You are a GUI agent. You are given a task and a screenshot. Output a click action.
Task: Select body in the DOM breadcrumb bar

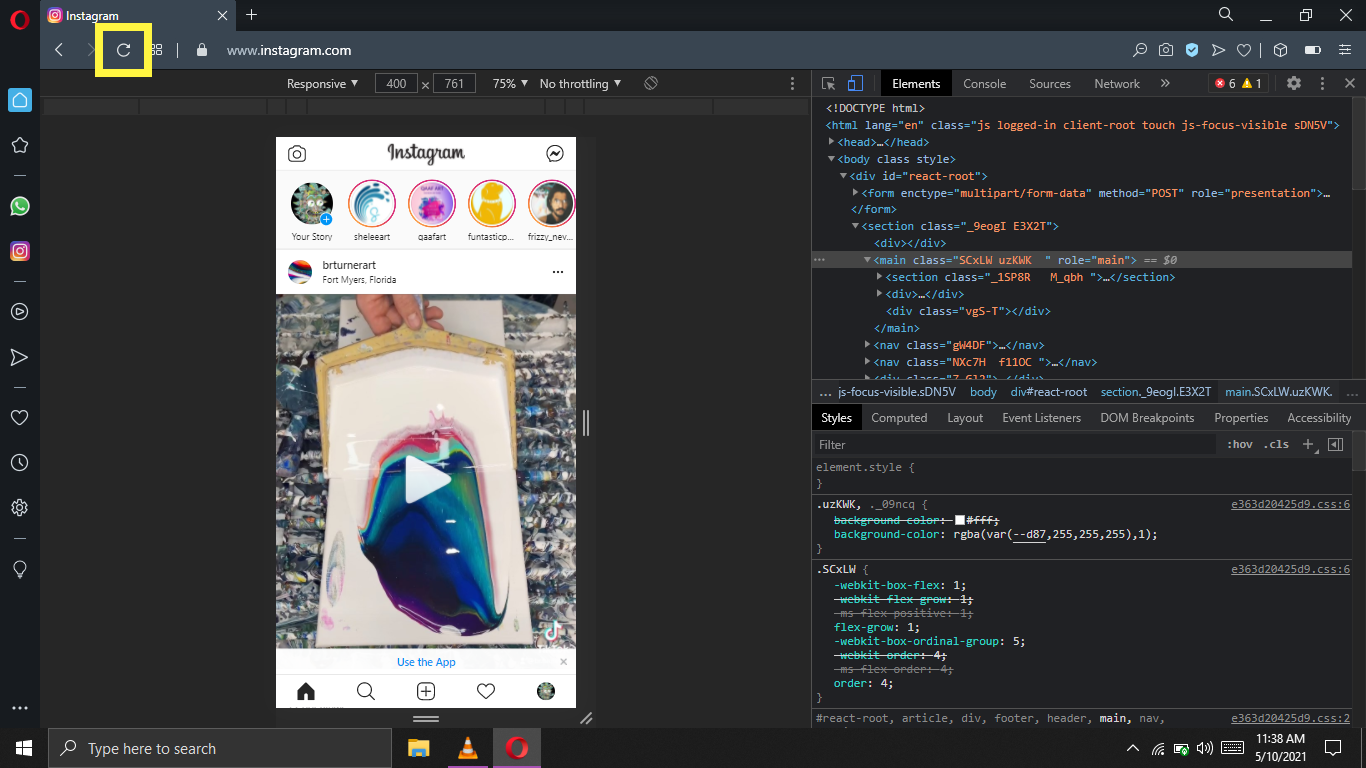tap(983, 392)
